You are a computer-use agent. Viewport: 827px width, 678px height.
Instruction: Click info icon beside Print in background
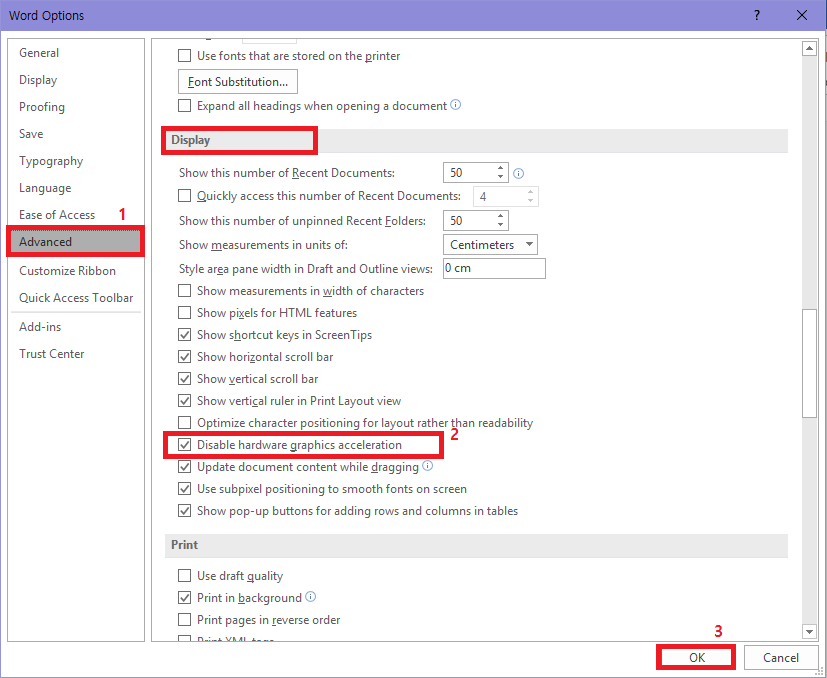311,597
